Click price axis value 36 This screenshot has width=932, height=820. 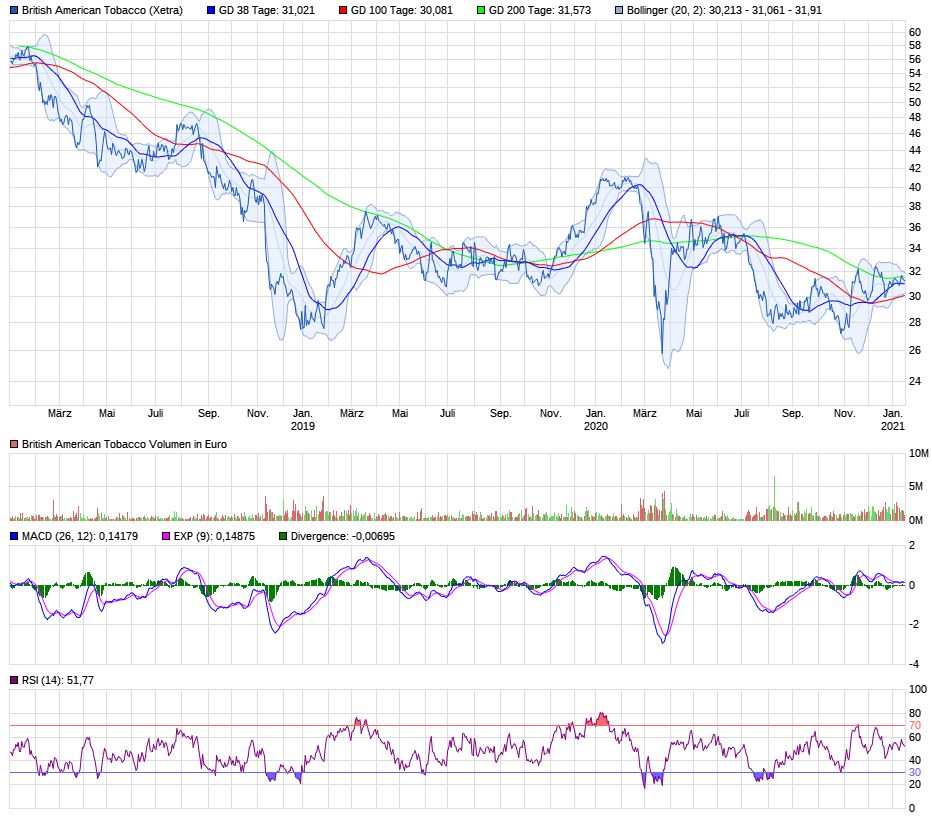[x=915, y=227]
